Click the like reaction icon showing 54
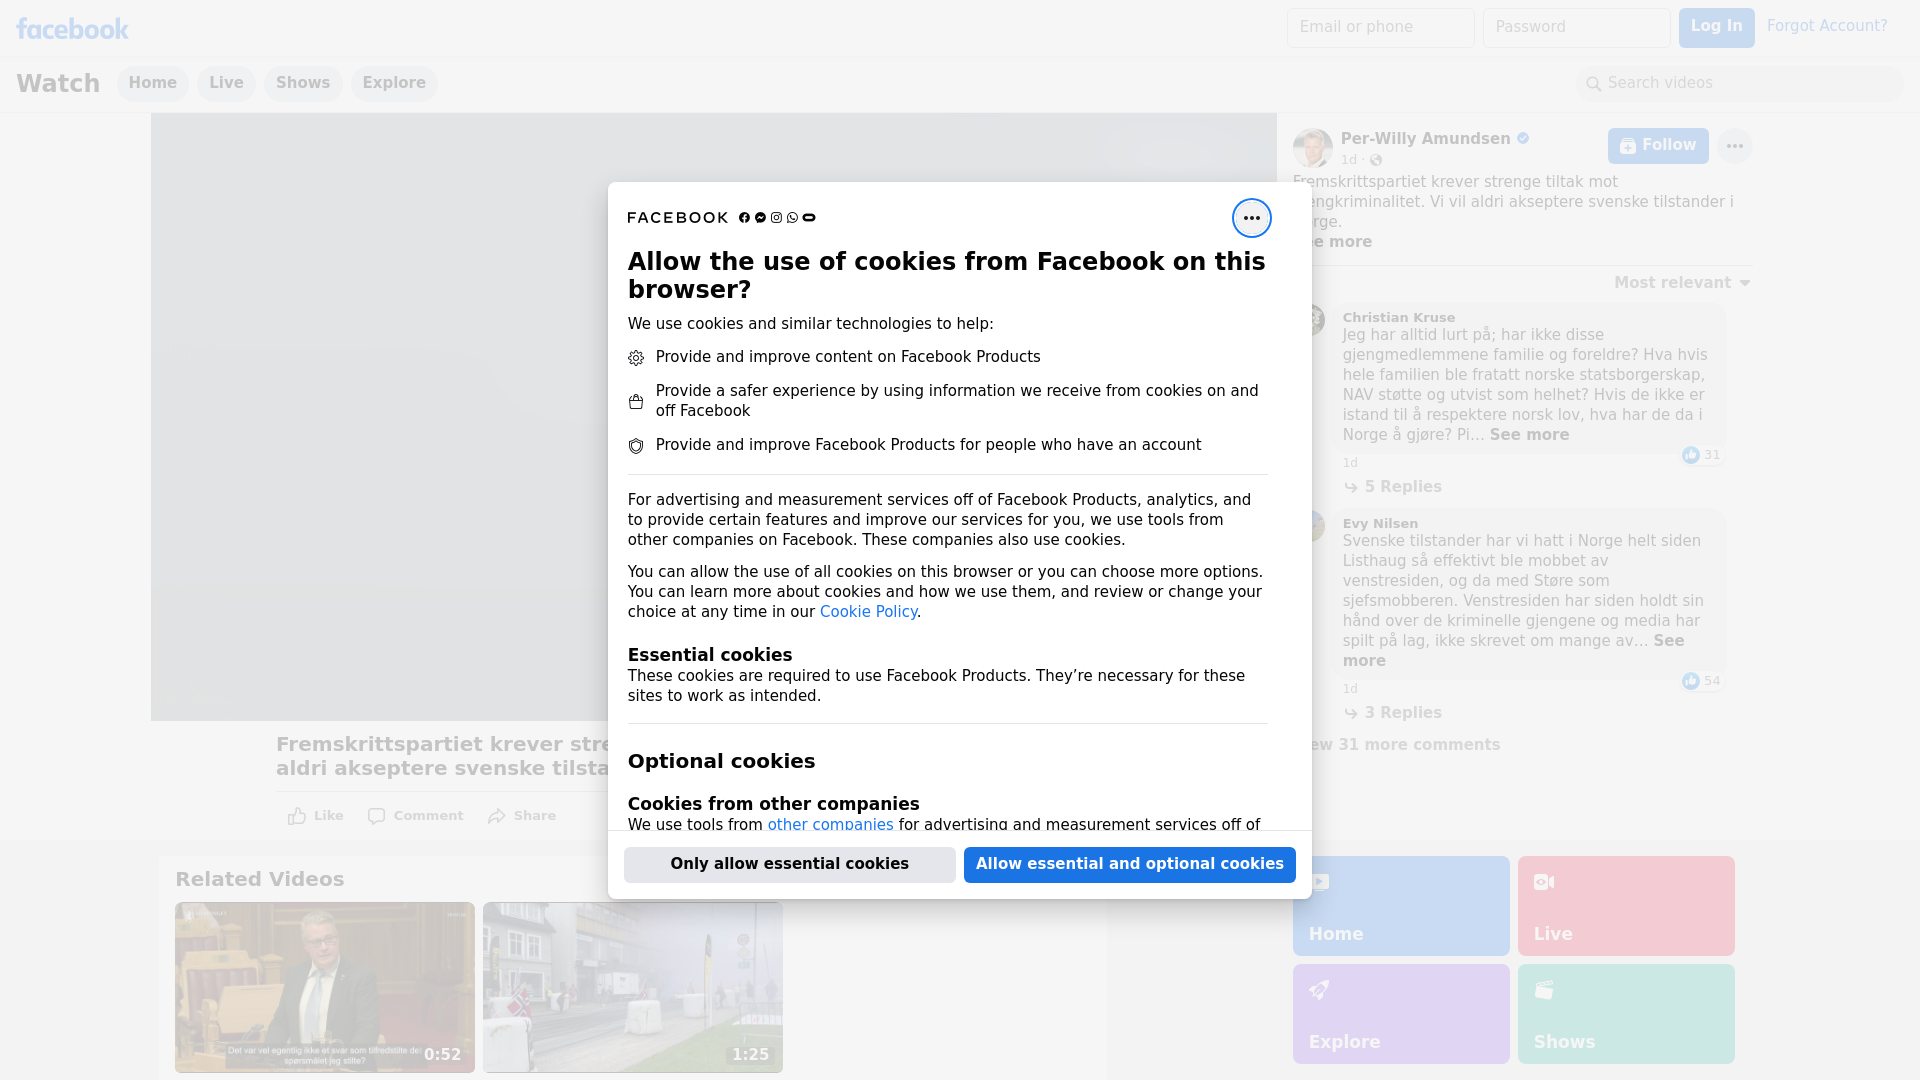 tap(1690, 682)
